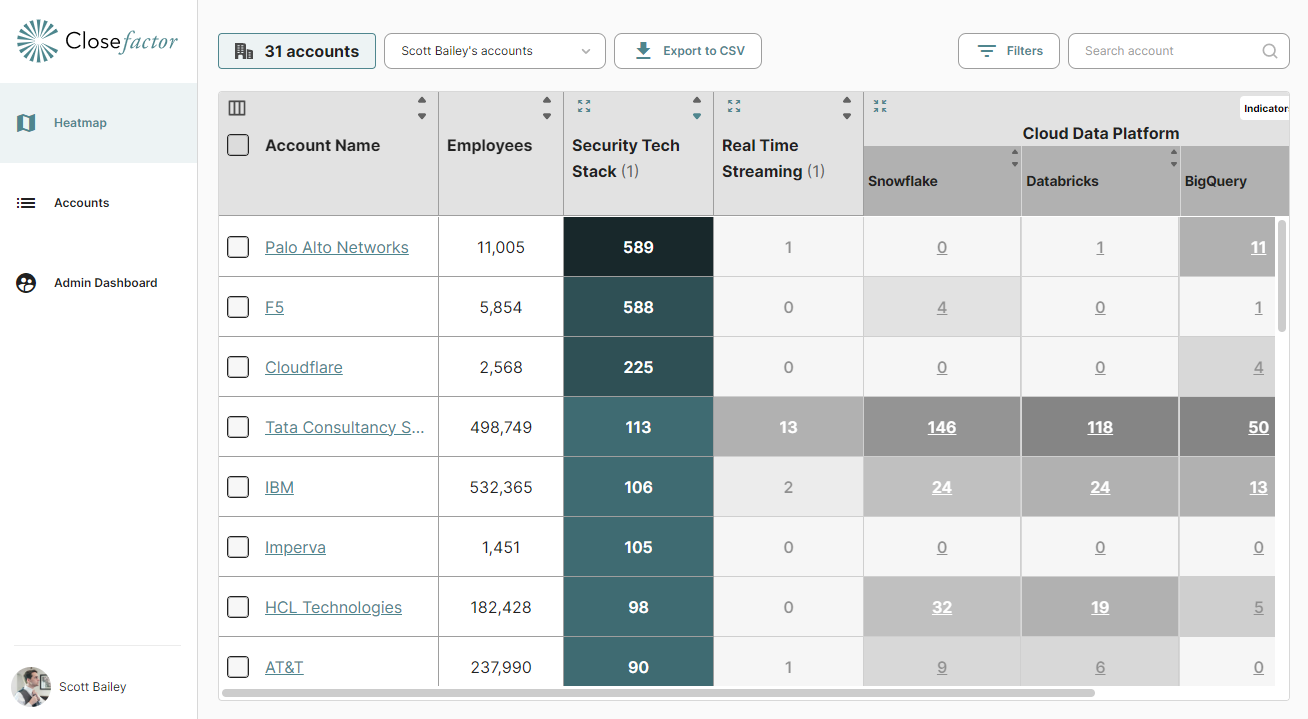Click the Closefactor starburst logo
The width and height of the screenshot is (1308, 719).
coord(38,41)
